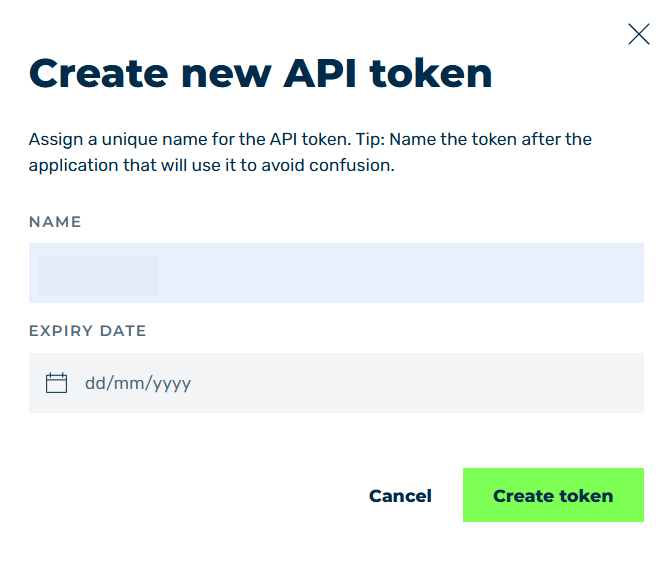This screenshot has height=562, width=672.
Task: Dismiss the dialog with the X icon
Action: tap(639, 34)
